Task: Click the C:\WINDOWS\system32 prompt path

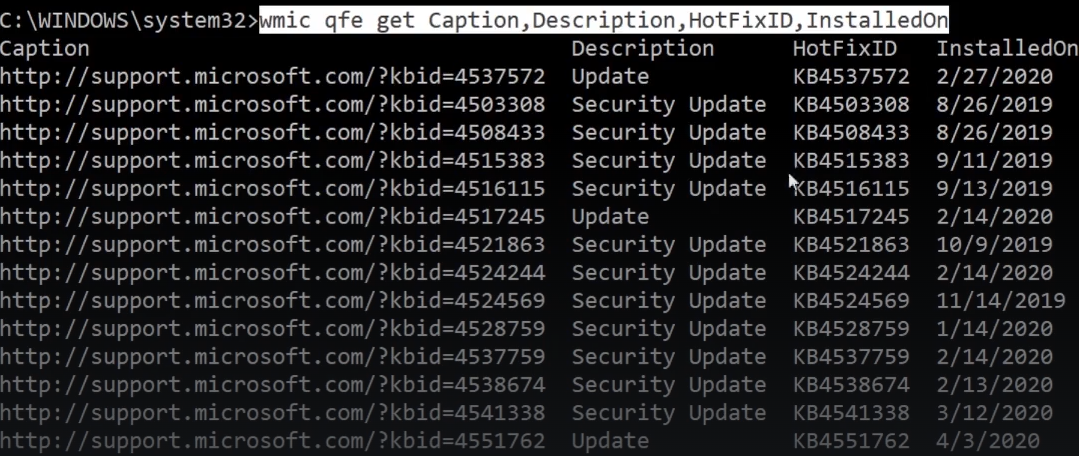Action: [125, 20]
